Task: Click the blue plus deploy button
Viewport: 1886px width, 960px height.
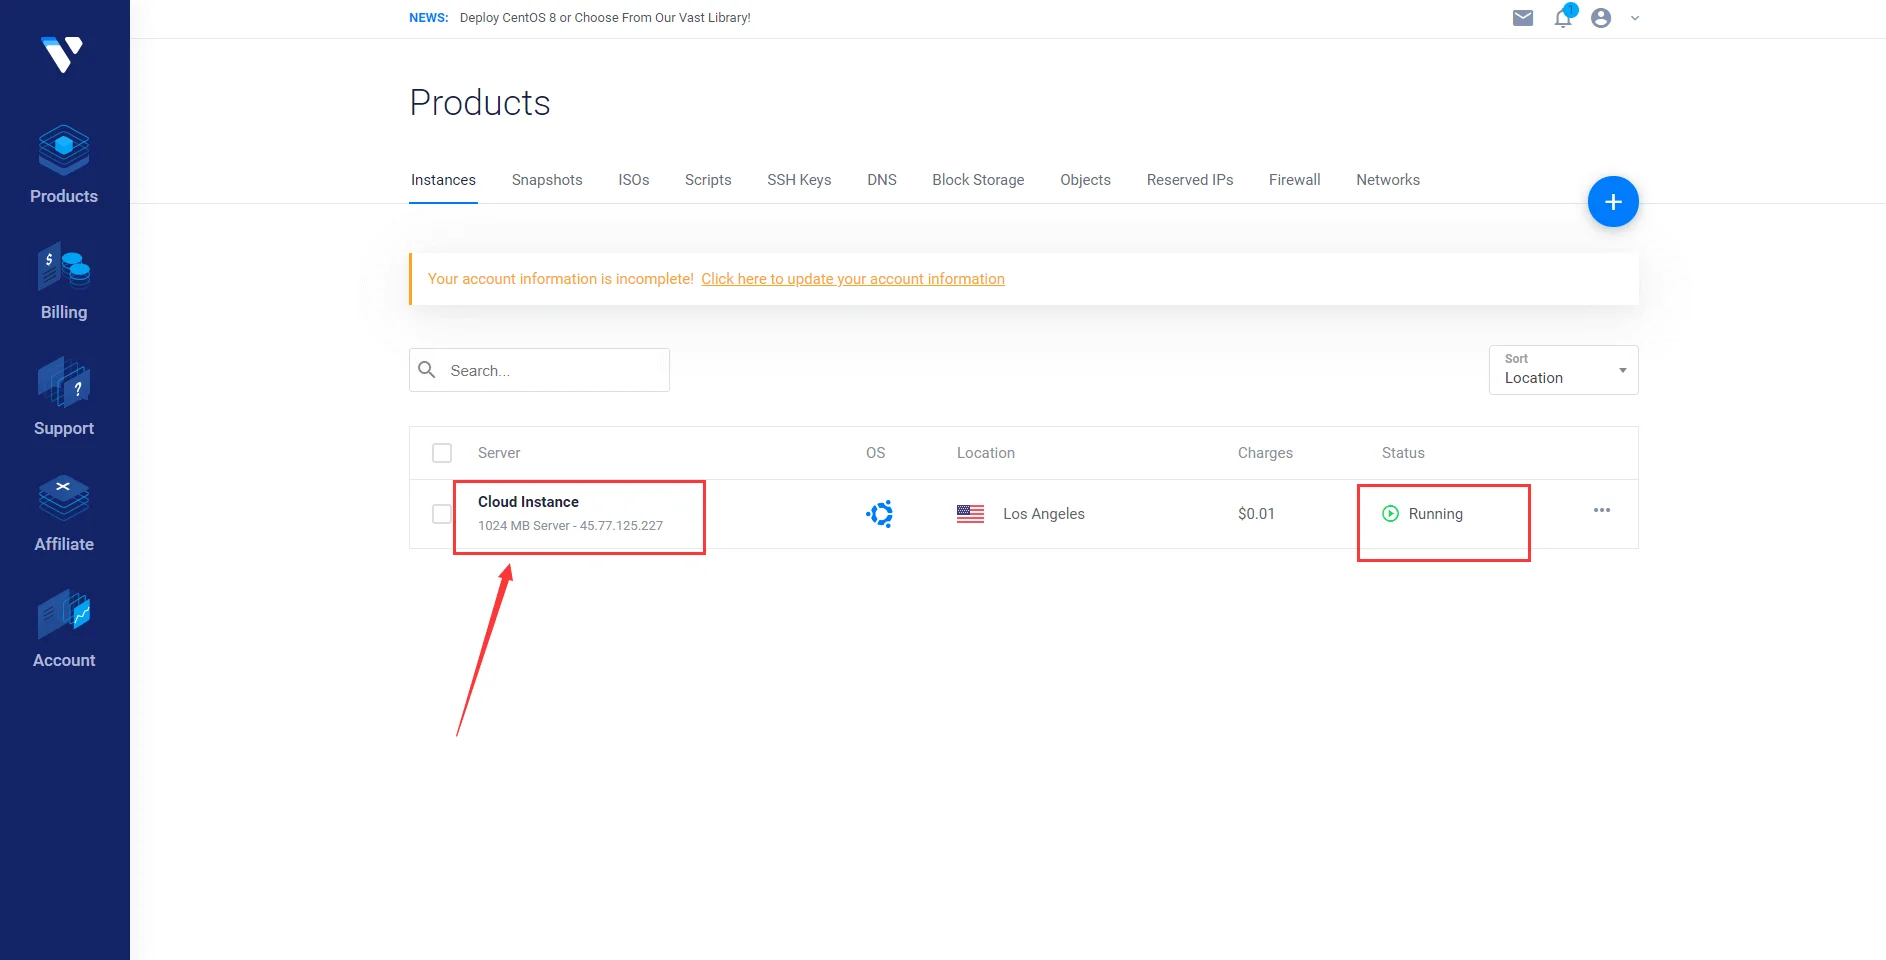Action: coord(1613,202)
